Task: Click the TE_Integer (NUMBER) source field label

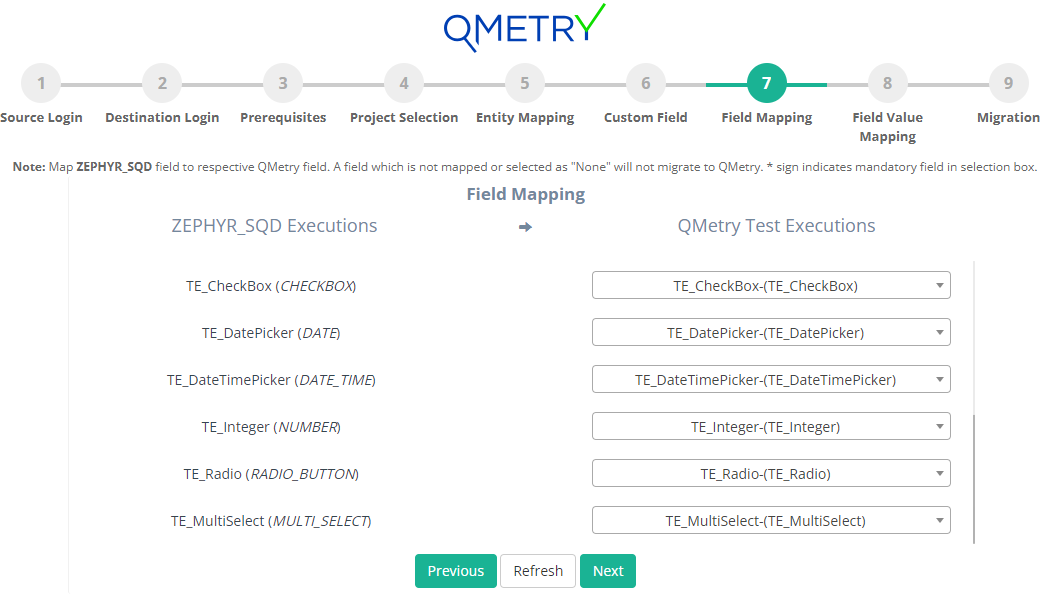Action: 271,427
